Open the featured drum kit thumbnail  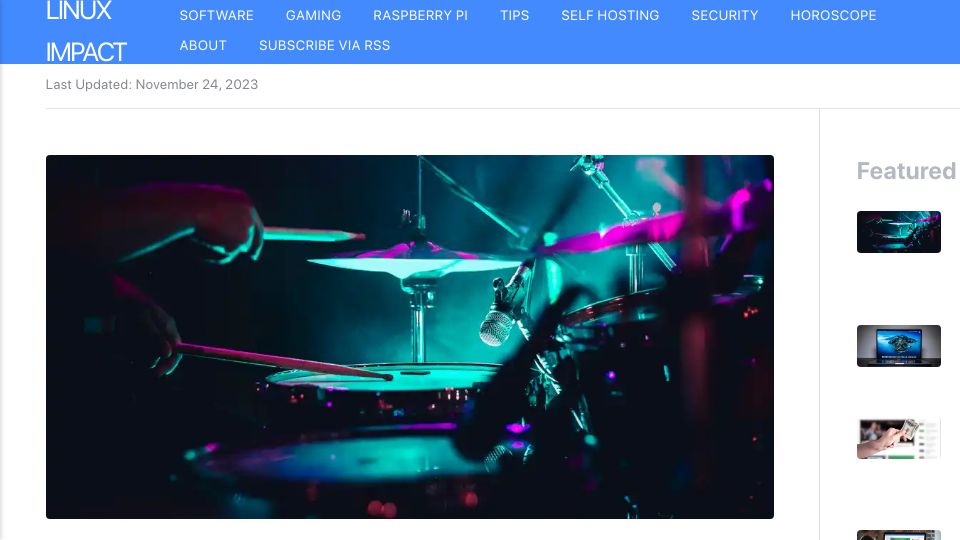(898, 232)
